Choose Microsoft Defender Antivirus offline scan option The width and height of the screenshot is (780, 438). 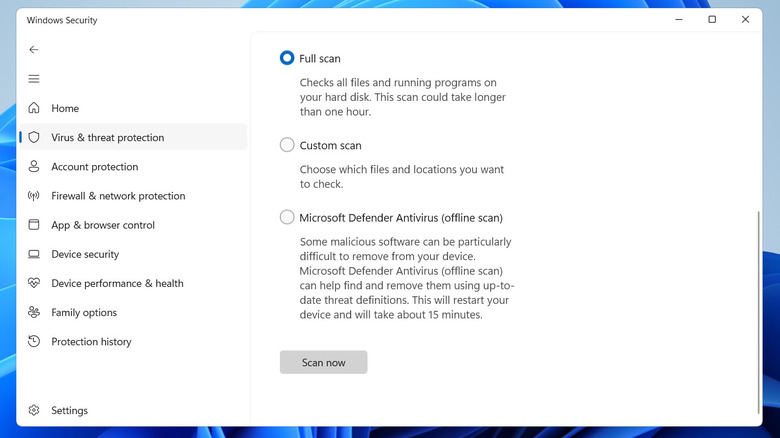(287, 217)
